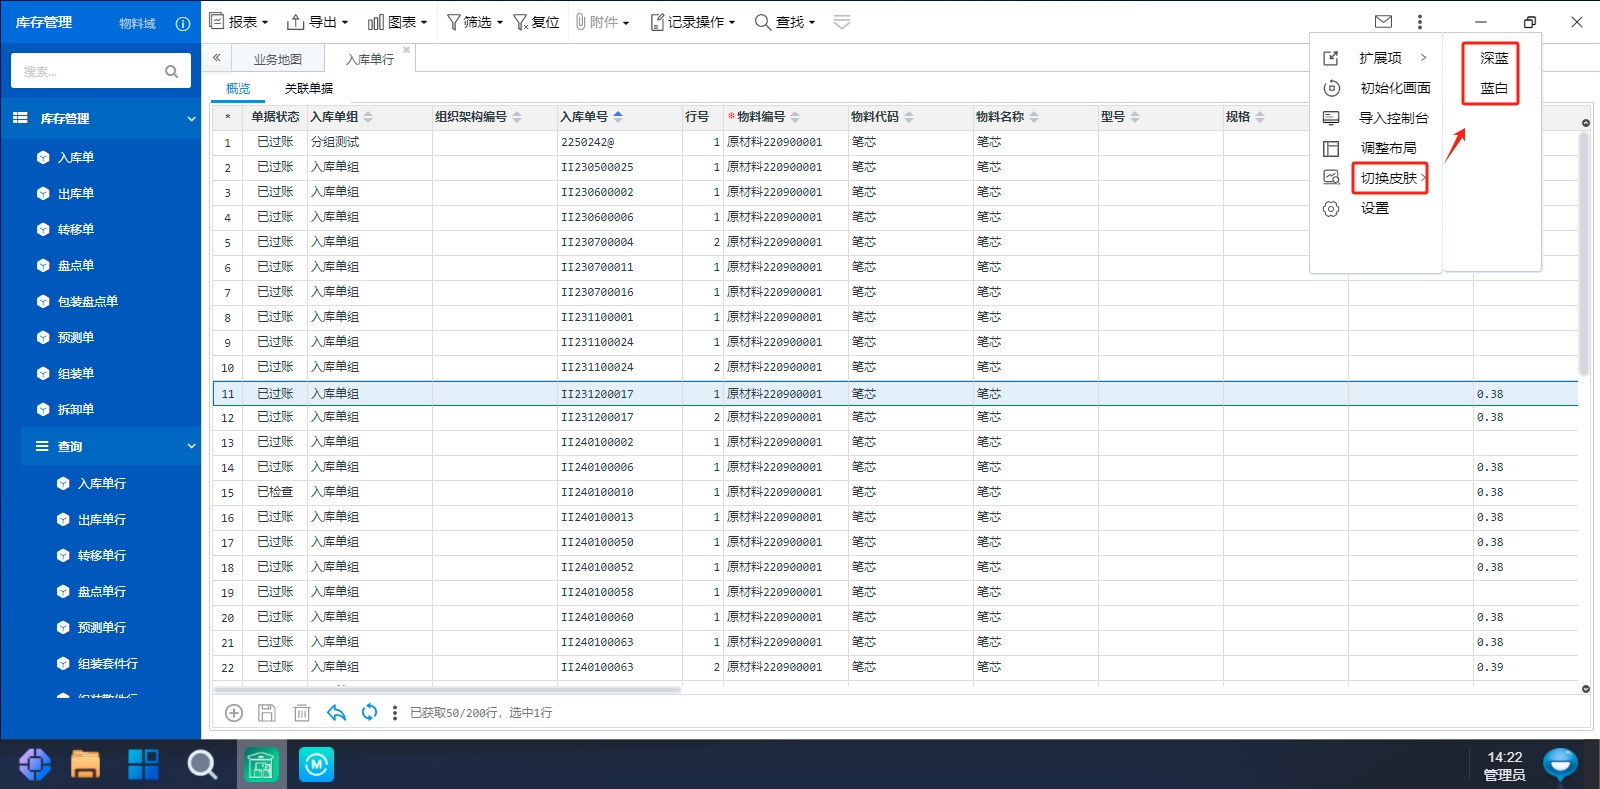Open footer three-dot more menu
The width and height of the screenshot is (1600, 789).
395,713
